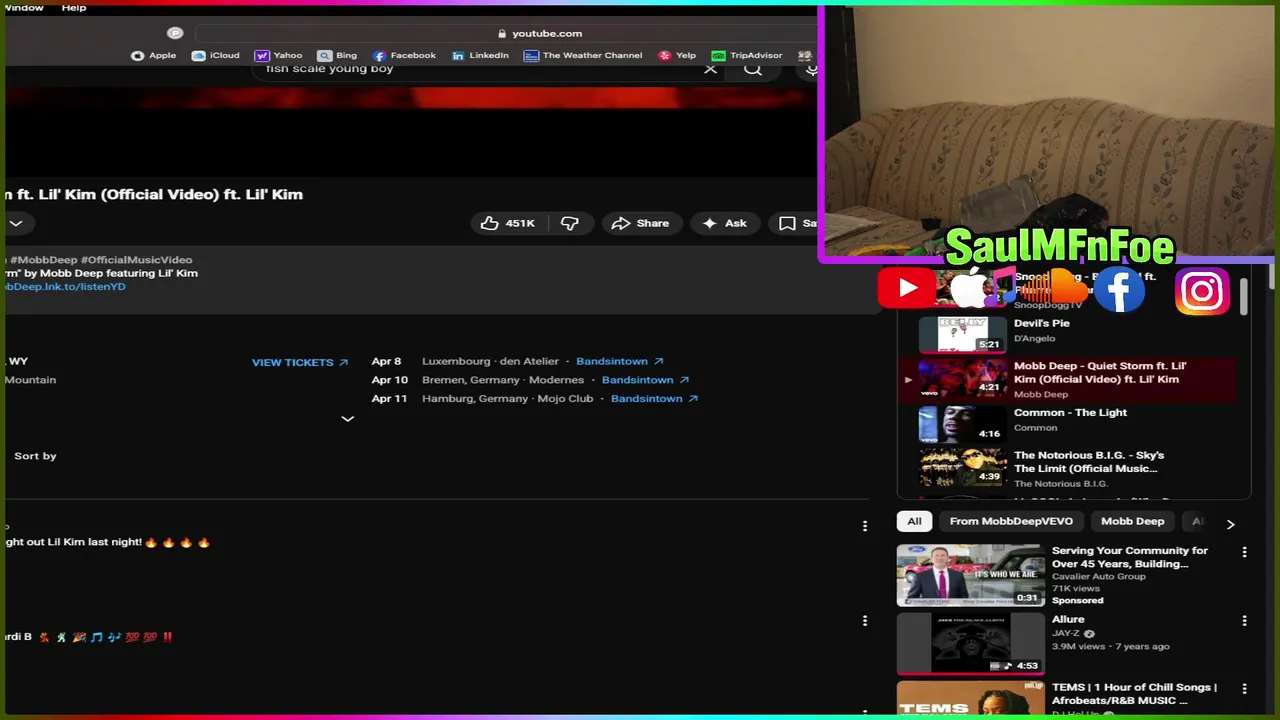Share this Mobb Deep video
Image resolution: width=1280 pixels, height=720 pixels.
(641, 223)
